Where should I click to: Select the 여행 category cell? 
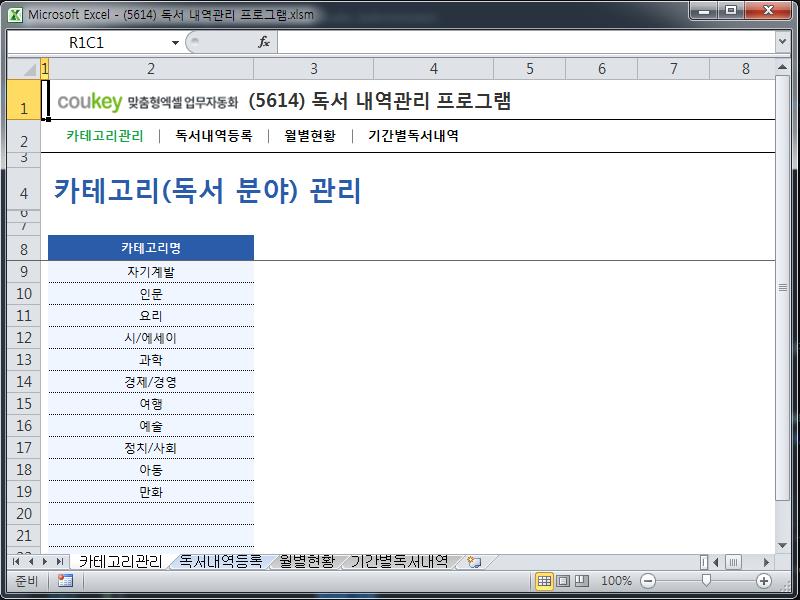click(x=151, y=404)
